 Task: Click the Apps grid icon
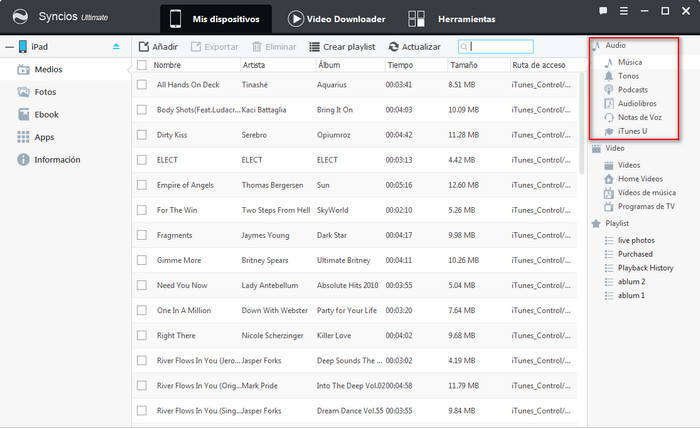click(x=23, y=137)
